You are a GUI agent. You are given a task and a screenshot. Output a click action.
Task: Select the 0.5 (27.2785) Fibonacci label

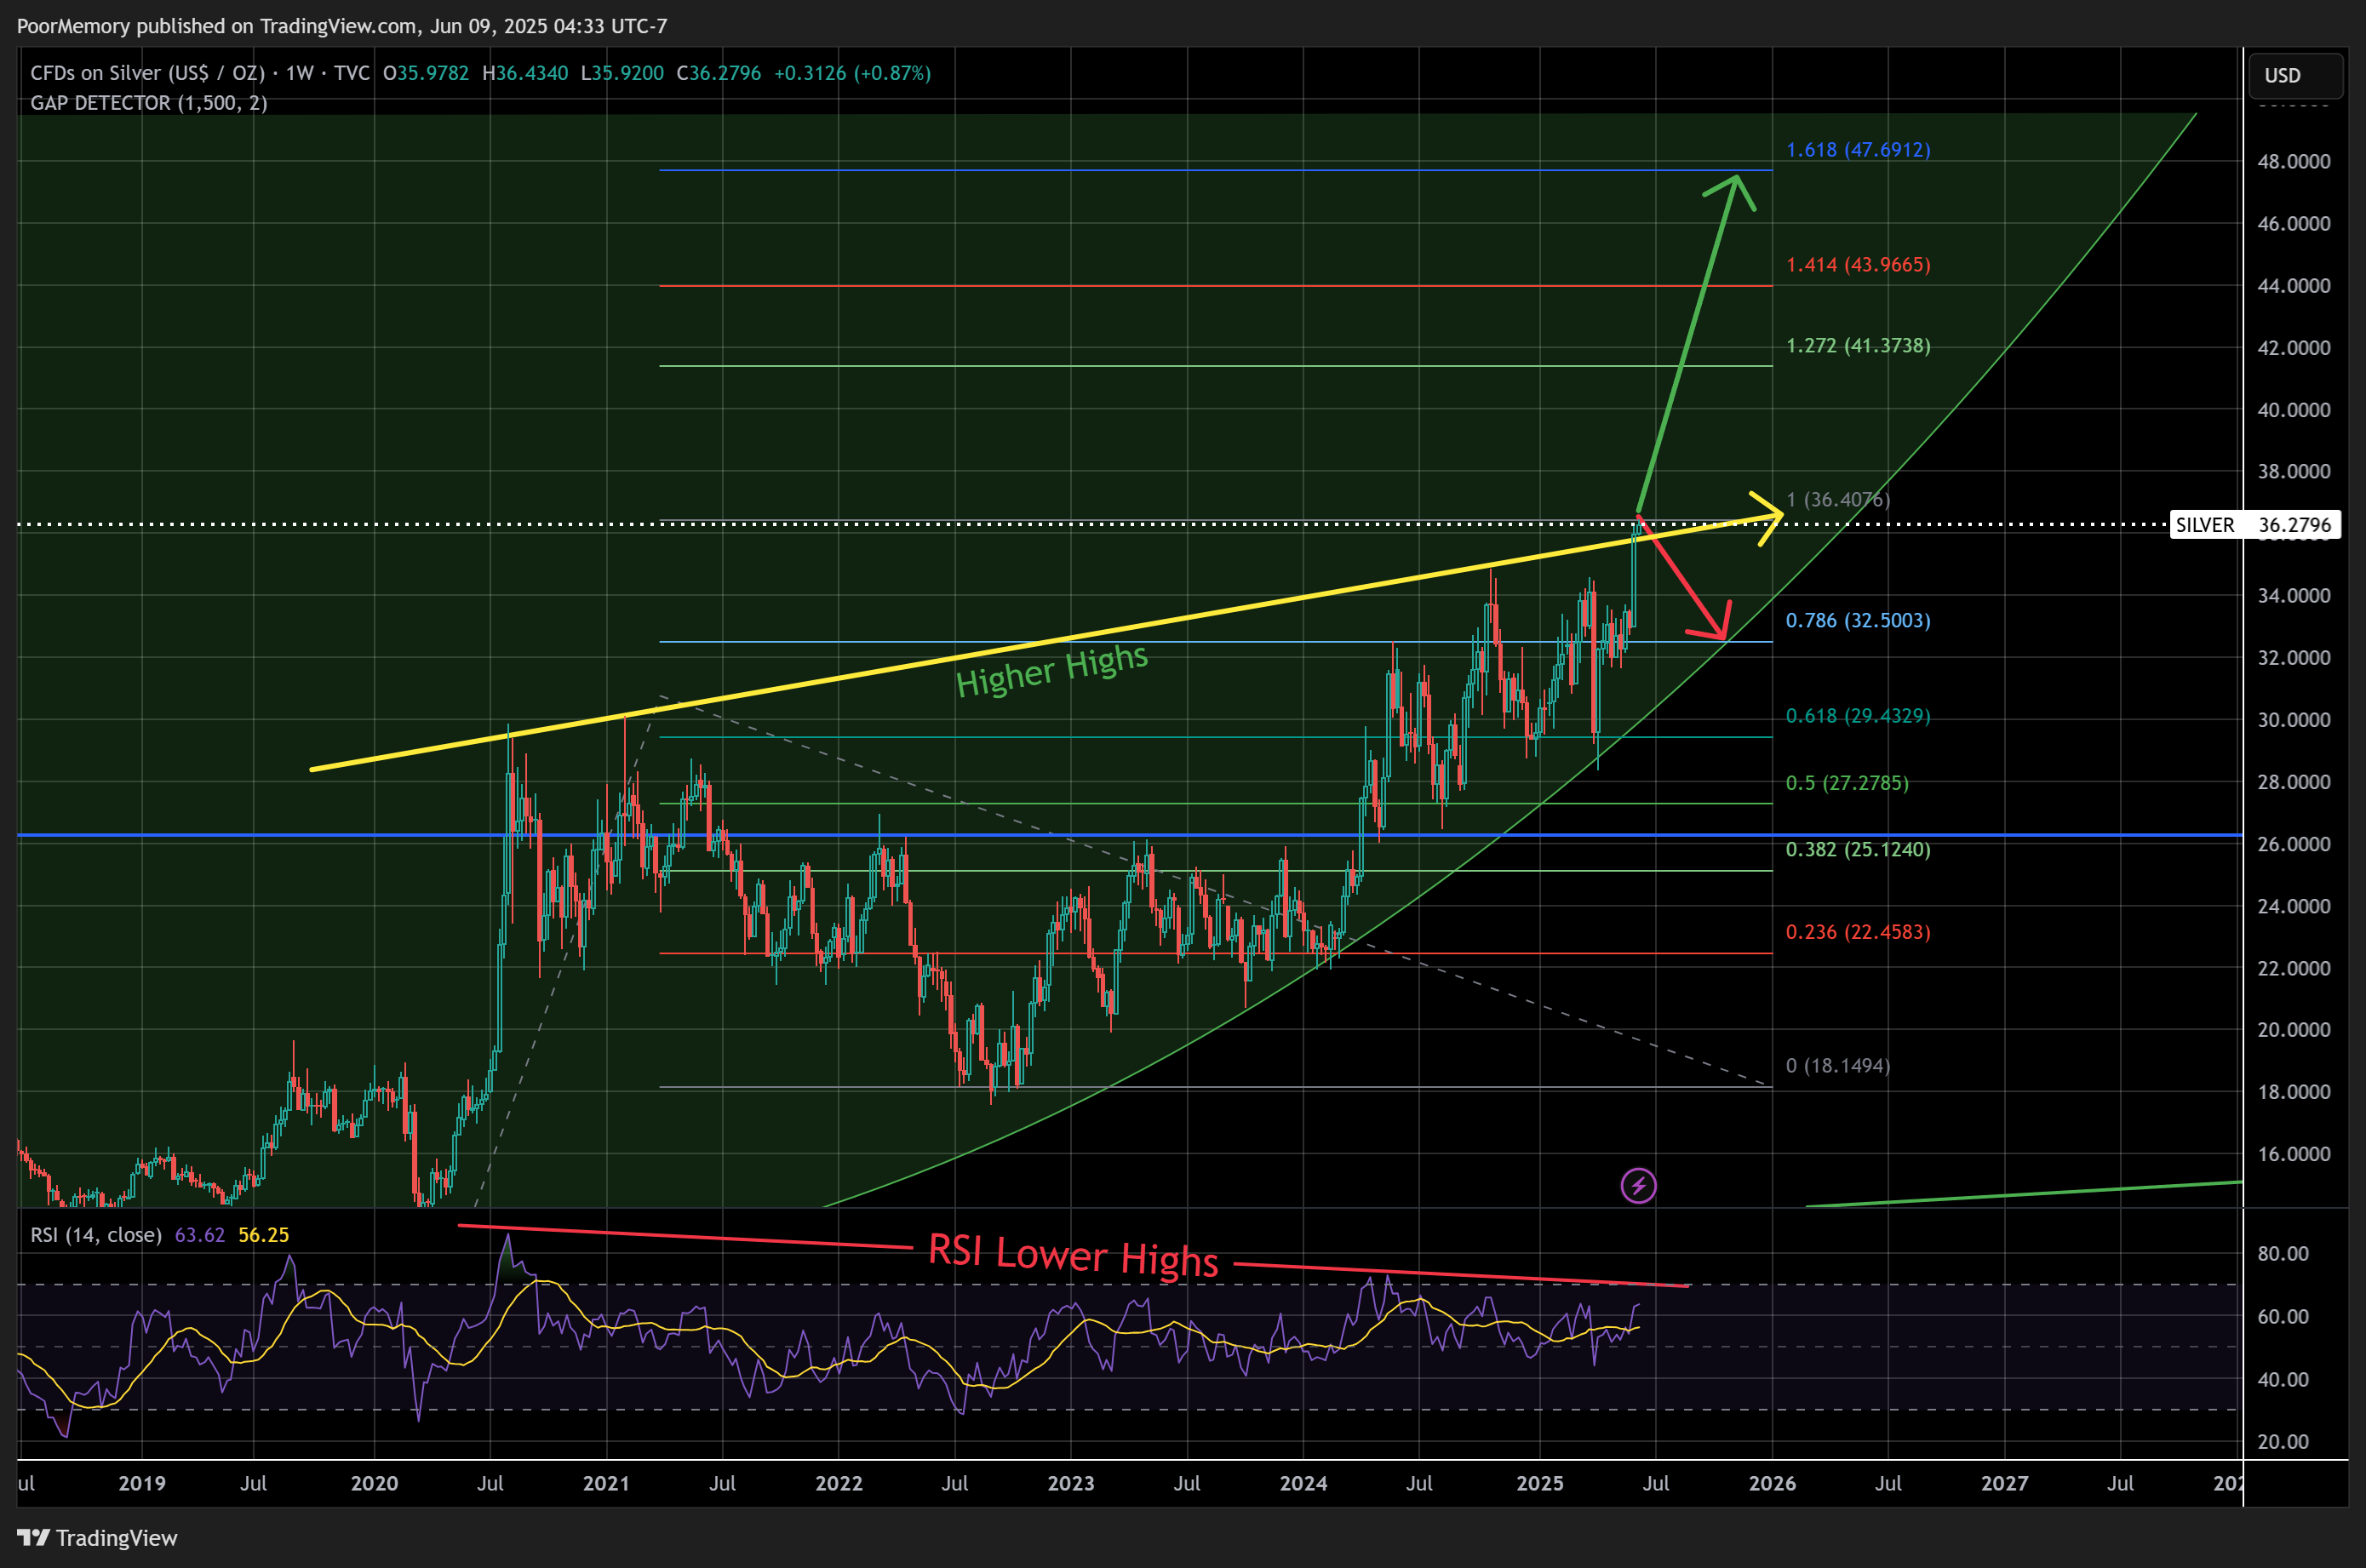point(1847,783)
